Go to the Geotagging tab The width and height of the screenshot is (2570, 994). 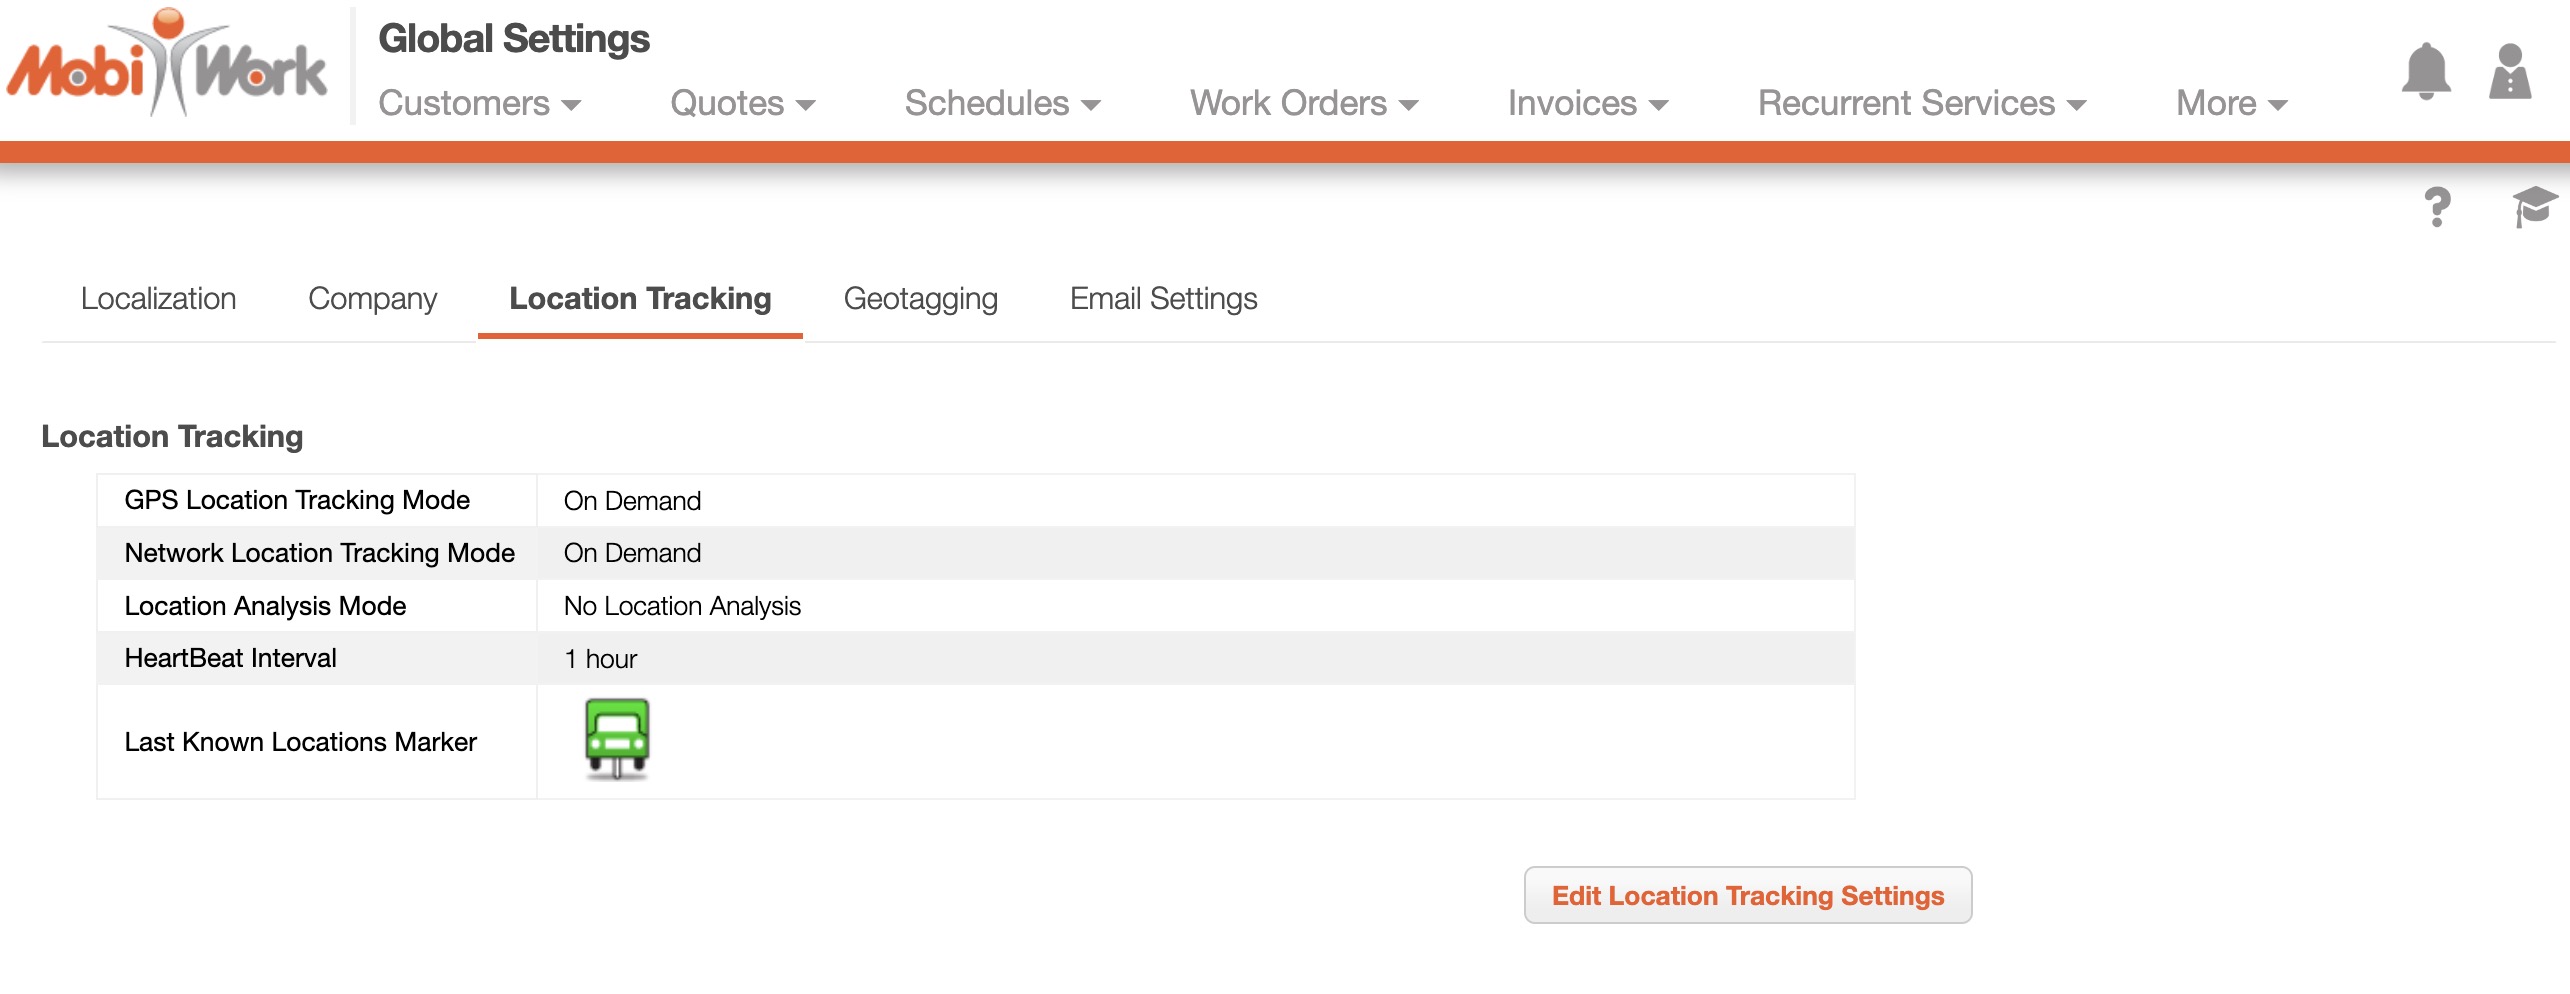click(x=920, y=299)
